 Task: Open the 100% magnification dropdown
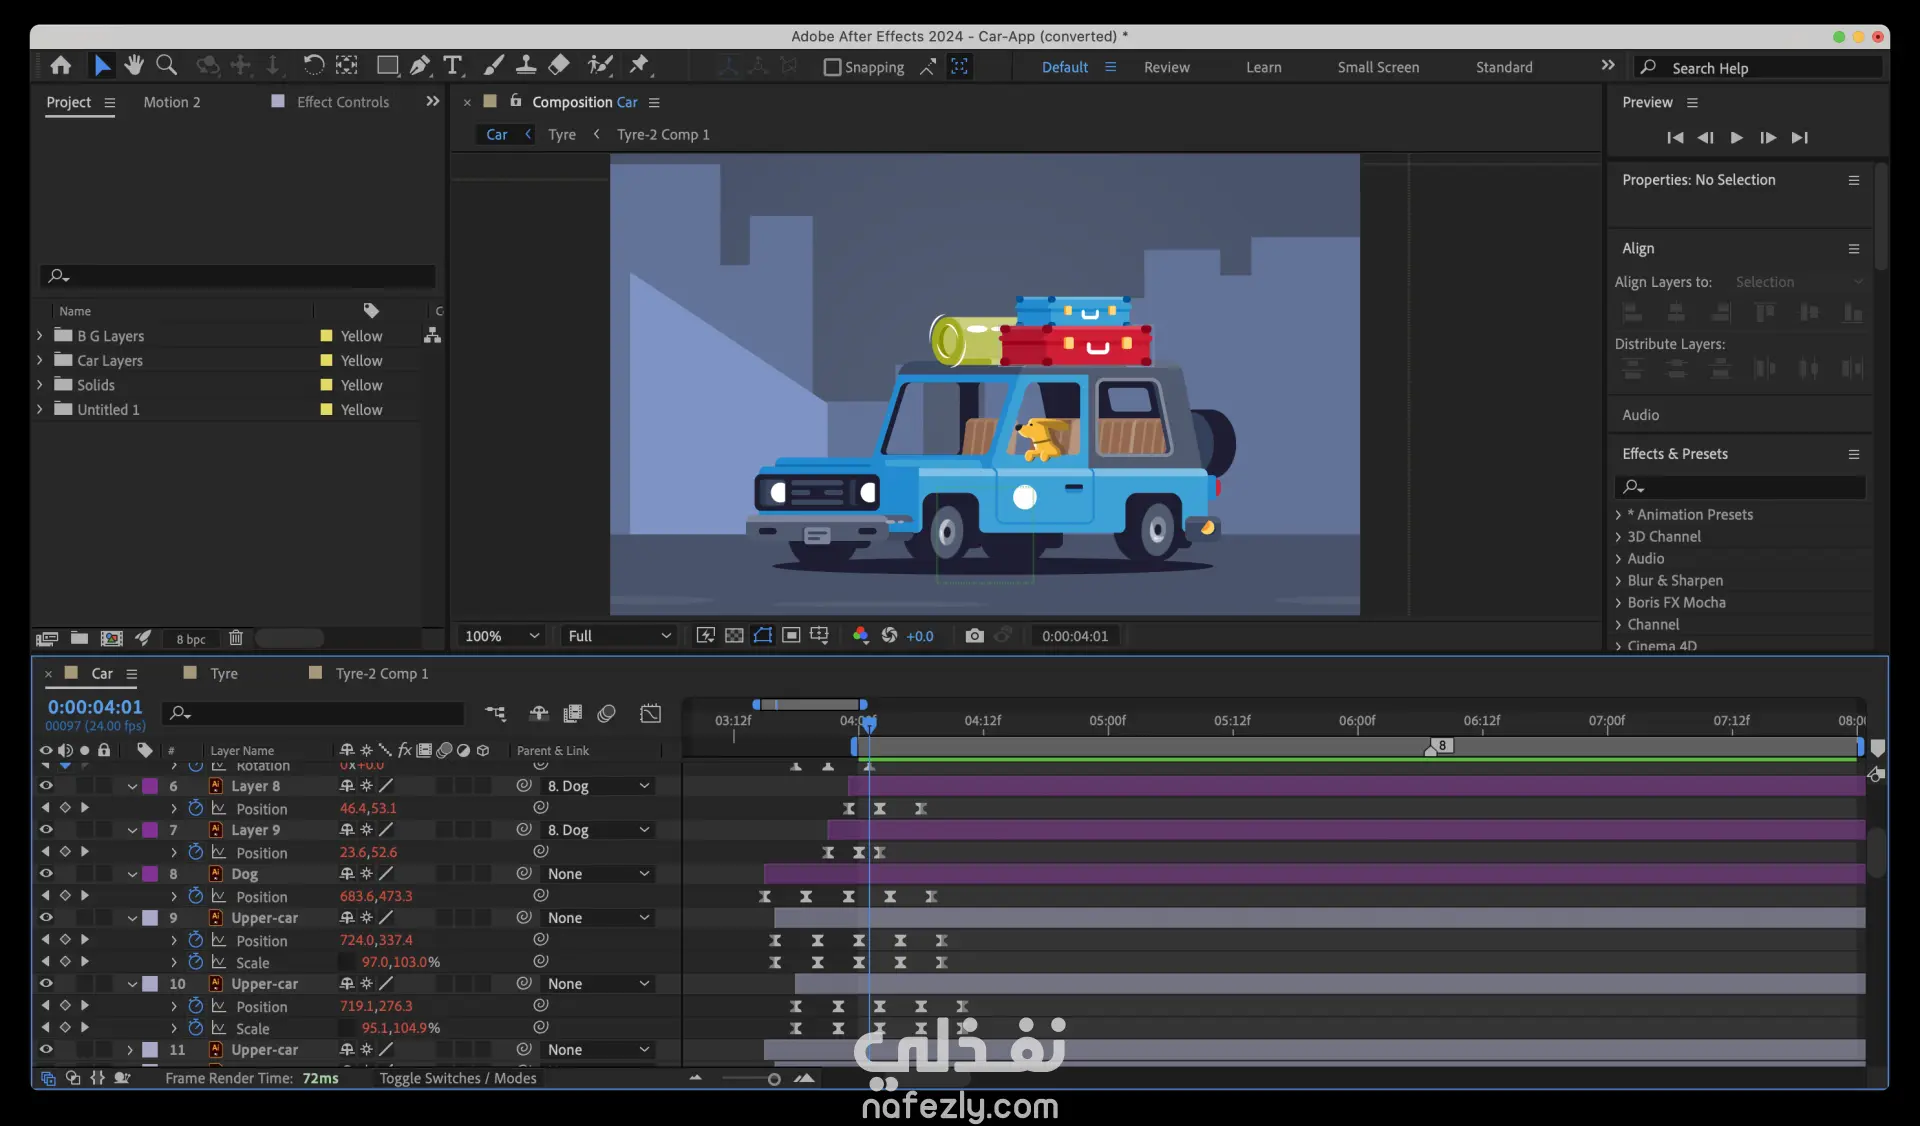(502, 636)
